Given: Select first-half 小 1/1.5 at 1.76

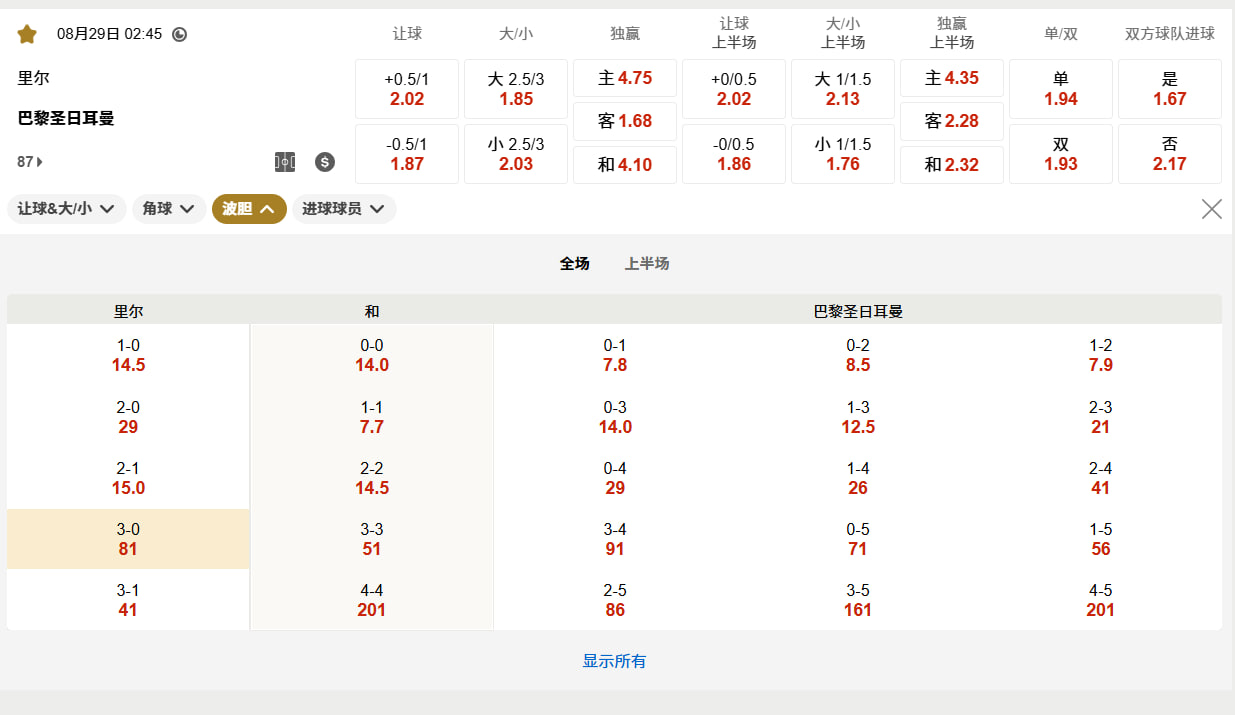Looking at the screenshot, I should pos(843,154).
